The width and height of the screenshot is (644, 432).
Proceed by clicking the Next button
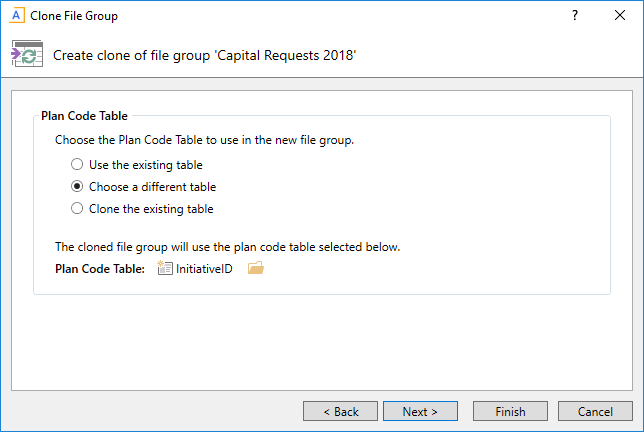[x=420, y=411]
